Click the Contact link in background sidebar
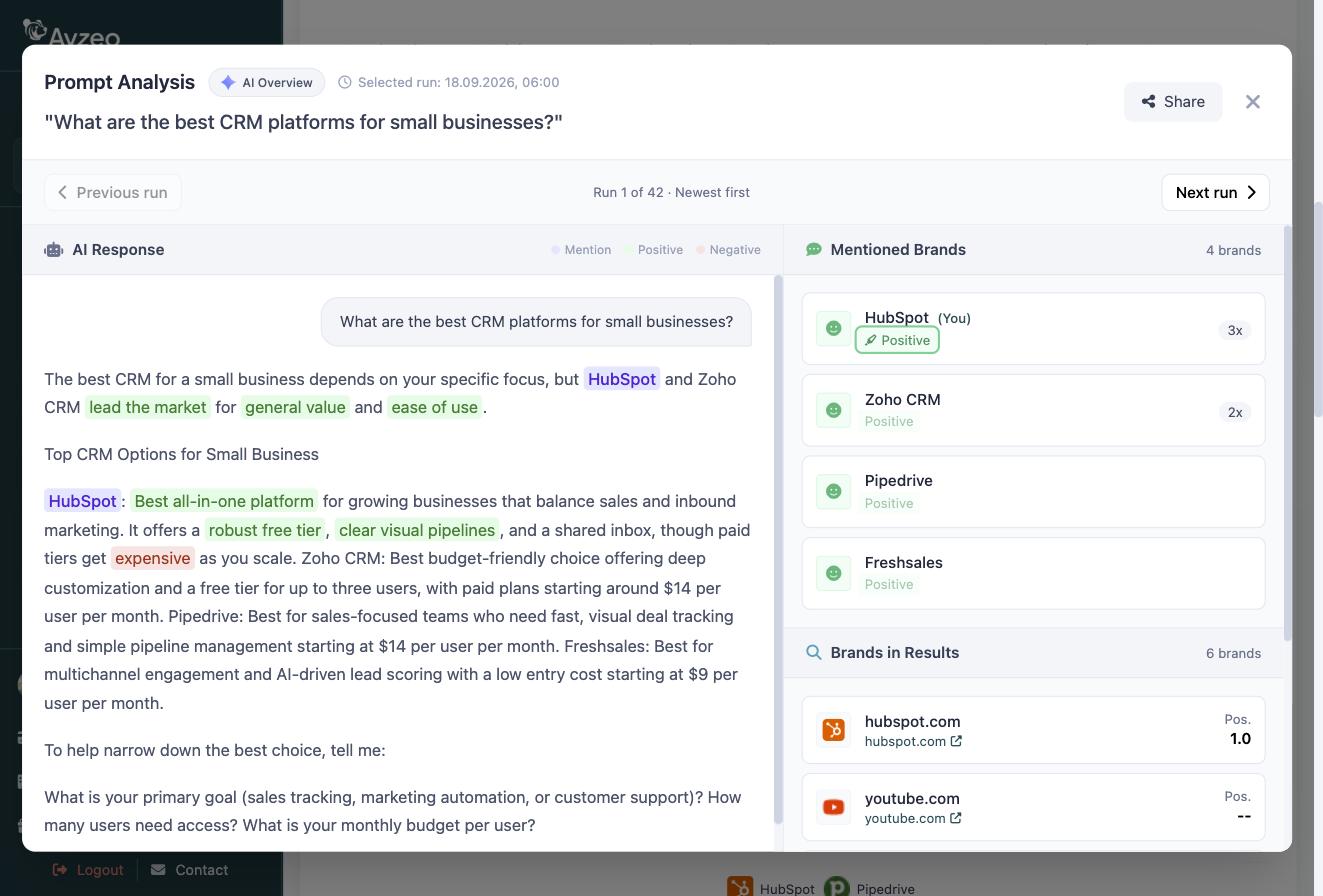 click(x=190, y=870)
